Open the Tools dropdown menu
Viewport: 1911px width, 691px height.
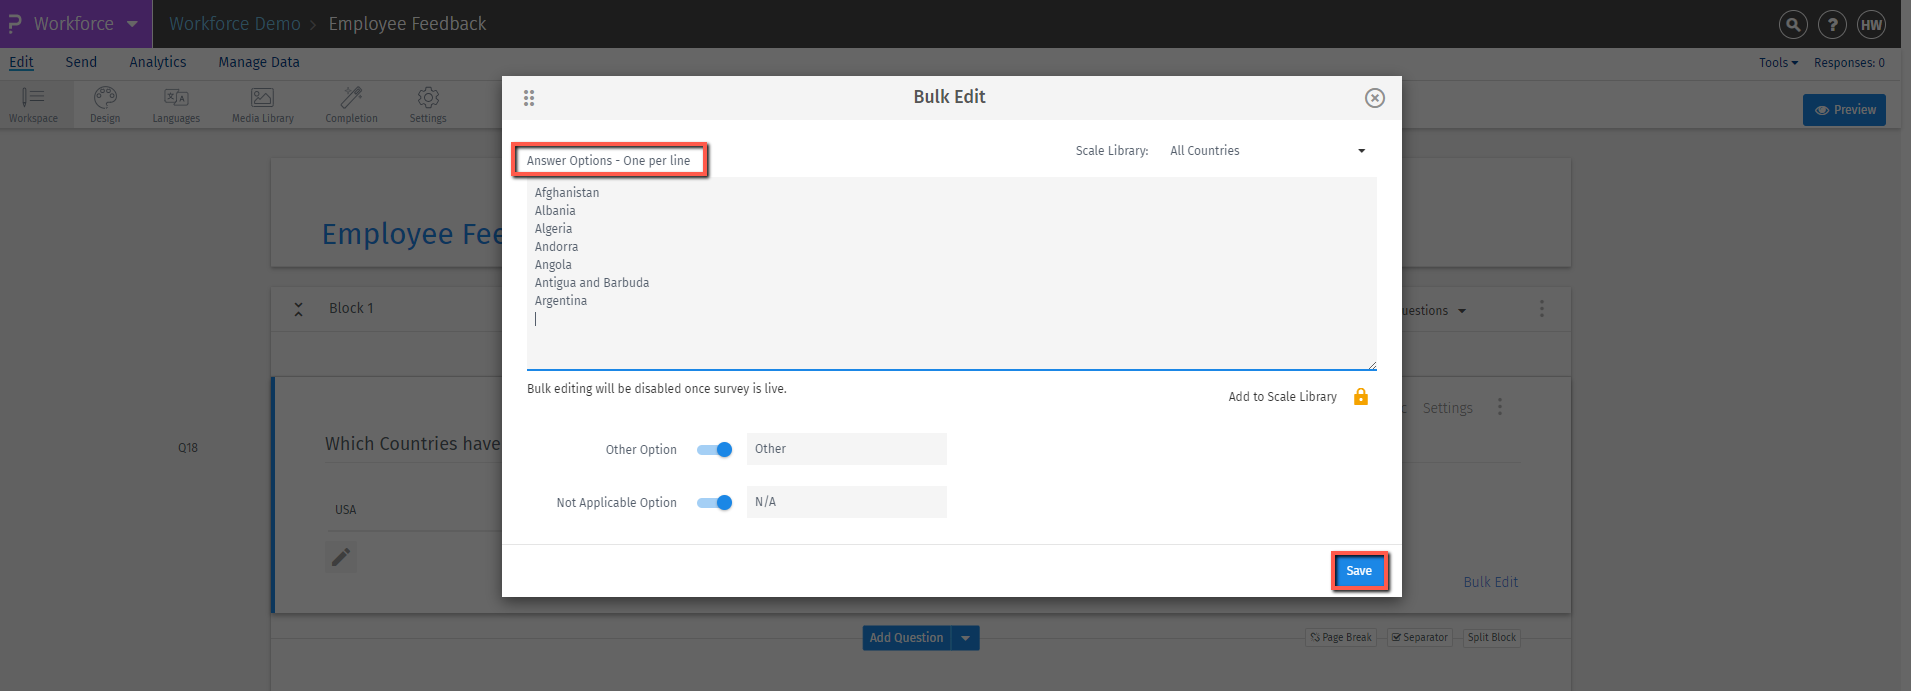1778,62
